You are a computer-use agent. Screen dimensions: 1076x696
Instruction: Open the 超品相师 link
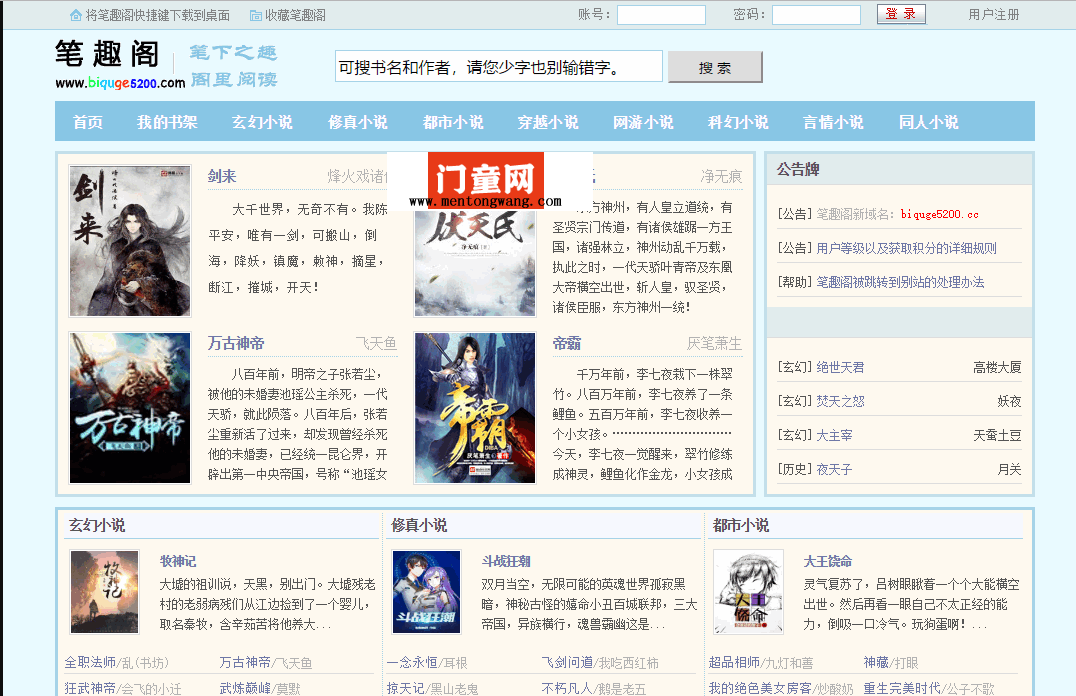pyautogui.click(x=734, y=662)
